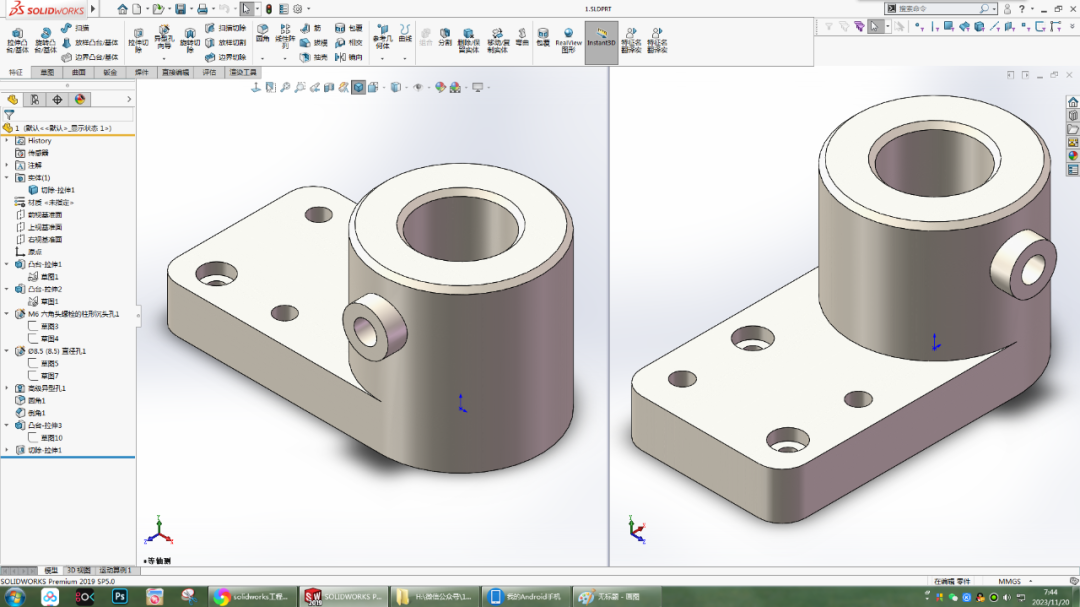Image resolution: width=1080 pixels, height=607 pixels.
Task: Click the Wrap (包覆) tool
Action: (x=349, y=28)
